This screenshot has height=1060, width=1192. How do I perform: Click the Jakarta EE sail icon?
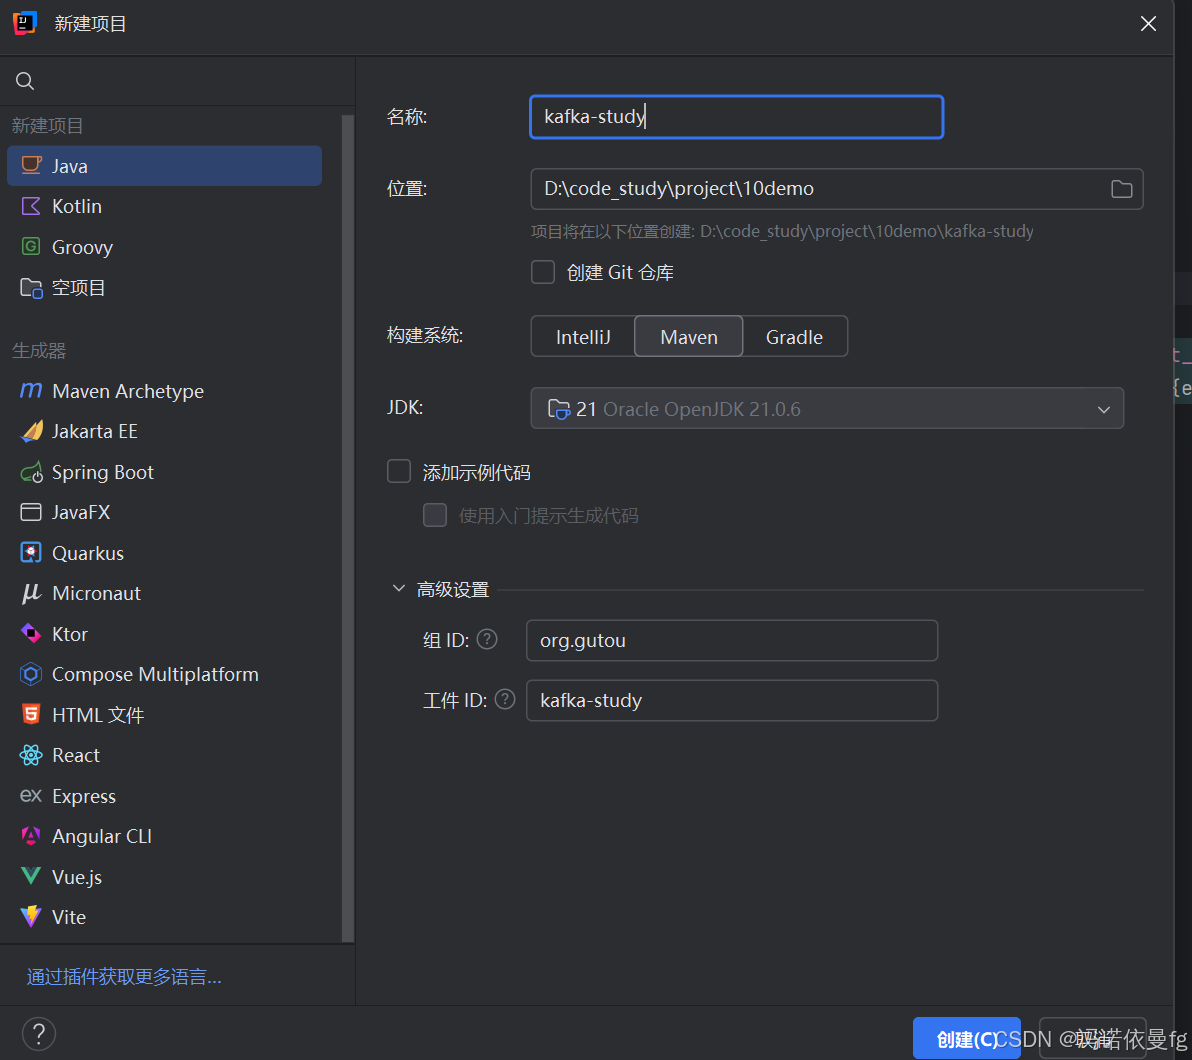click(x=31, y=431)
